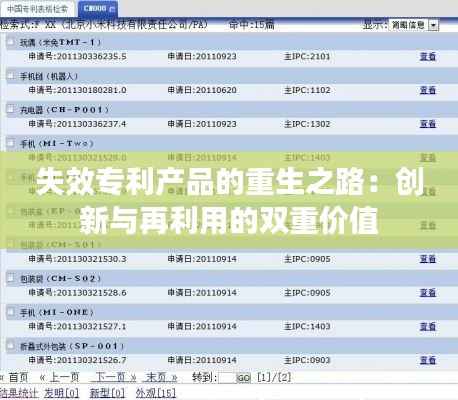The width and height of the screenshot is (458, 400).
Task: Tick the checkbox for 充电器（CH-P001）
Action: pyautogui.click(x=11, y=109)
